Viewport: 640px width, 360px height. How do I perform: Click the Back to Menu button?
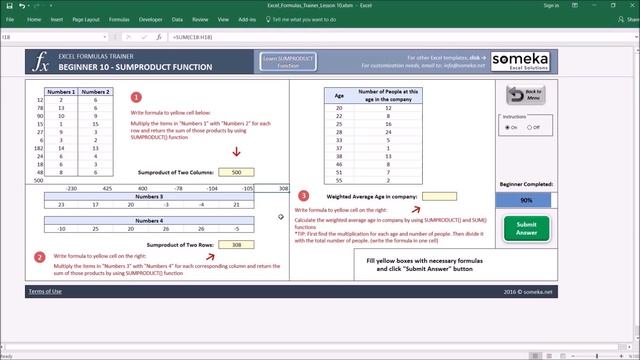click(x=526, y=95)
